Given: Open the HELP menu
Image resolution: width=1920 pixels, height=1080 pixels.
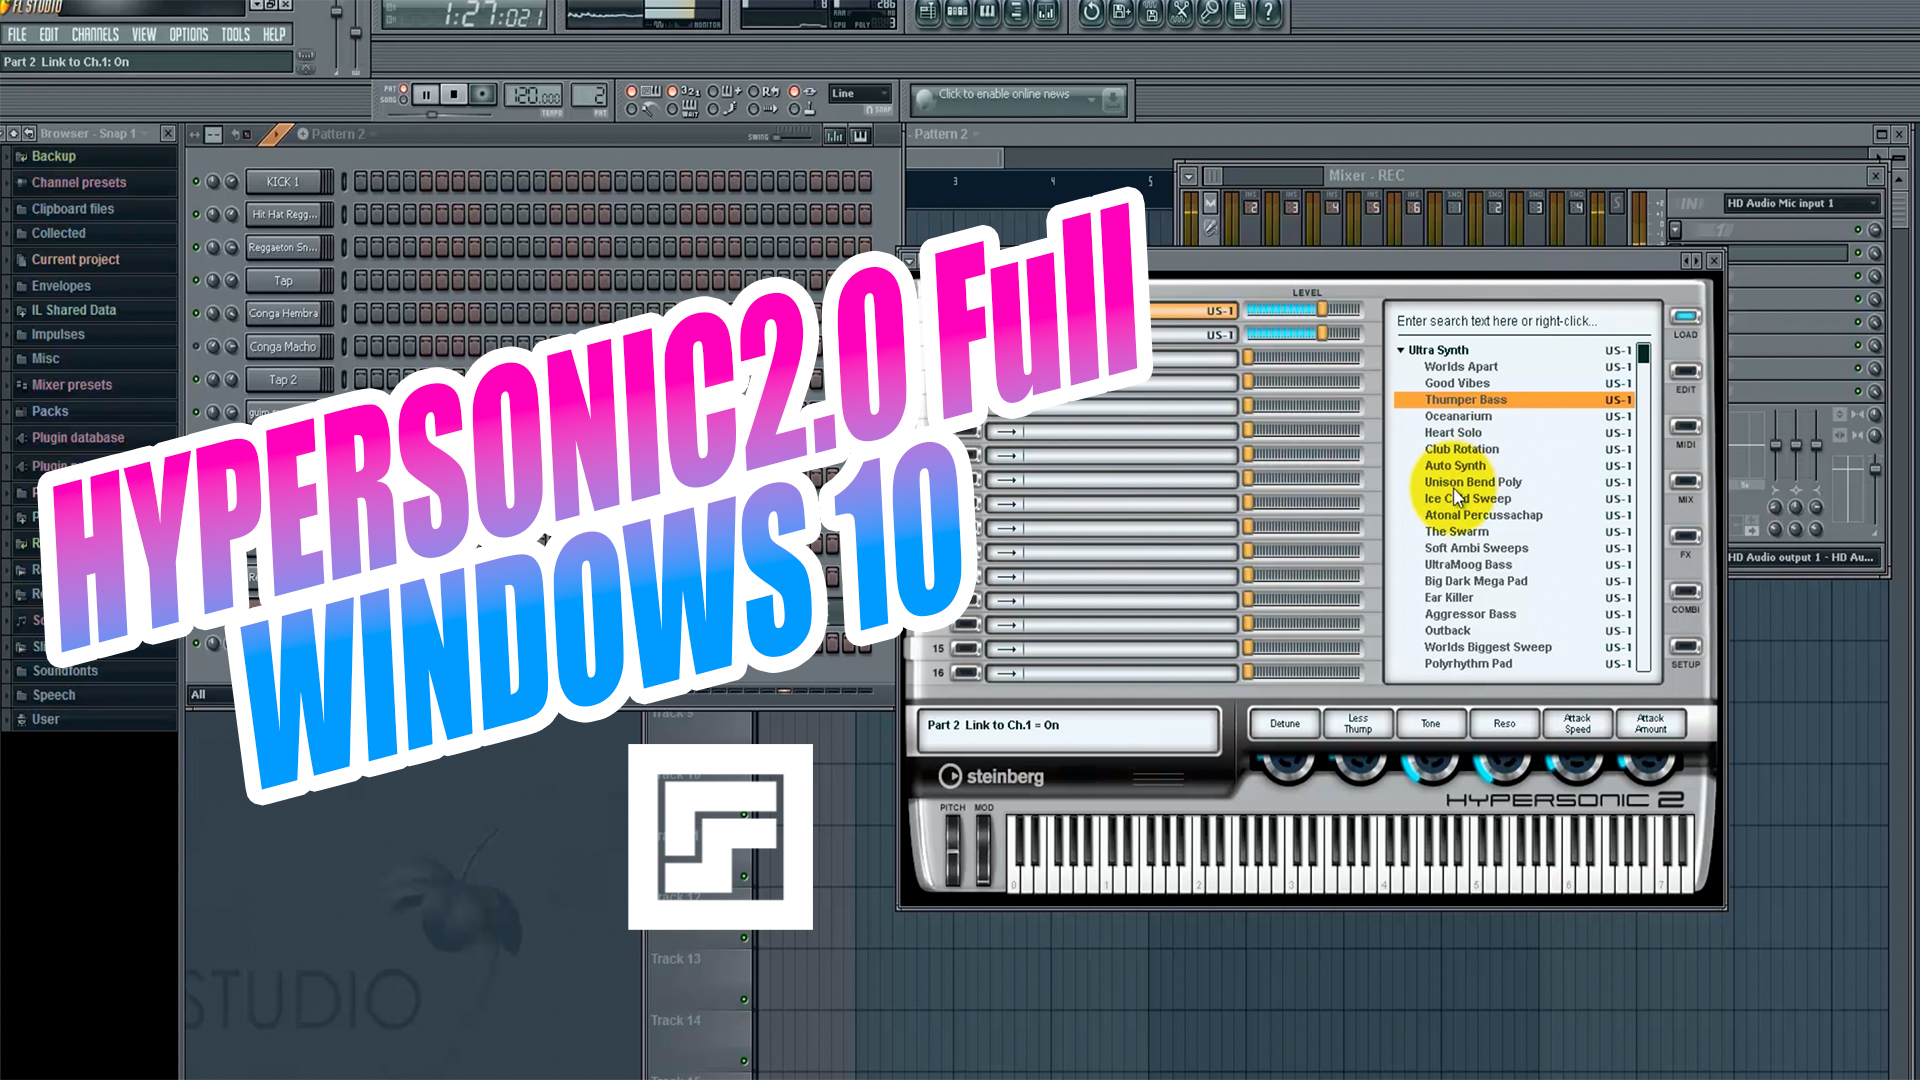Looking at the screenshot, I should [274, 35].
